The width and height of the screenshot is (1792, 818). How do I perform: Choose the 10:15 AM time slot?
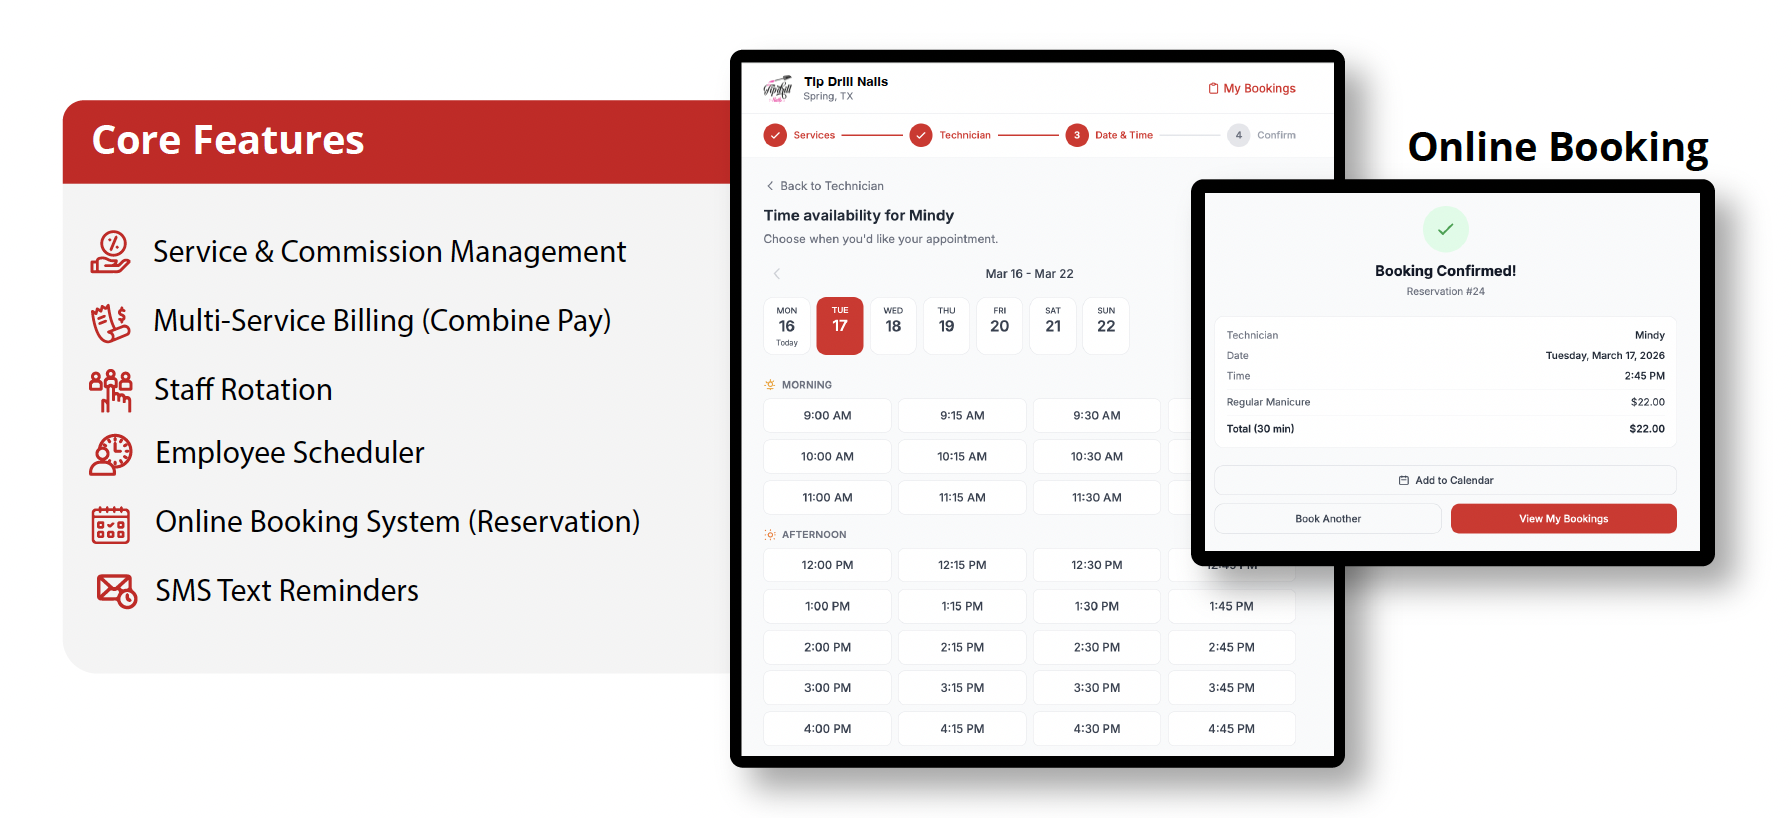coord(962,456)
